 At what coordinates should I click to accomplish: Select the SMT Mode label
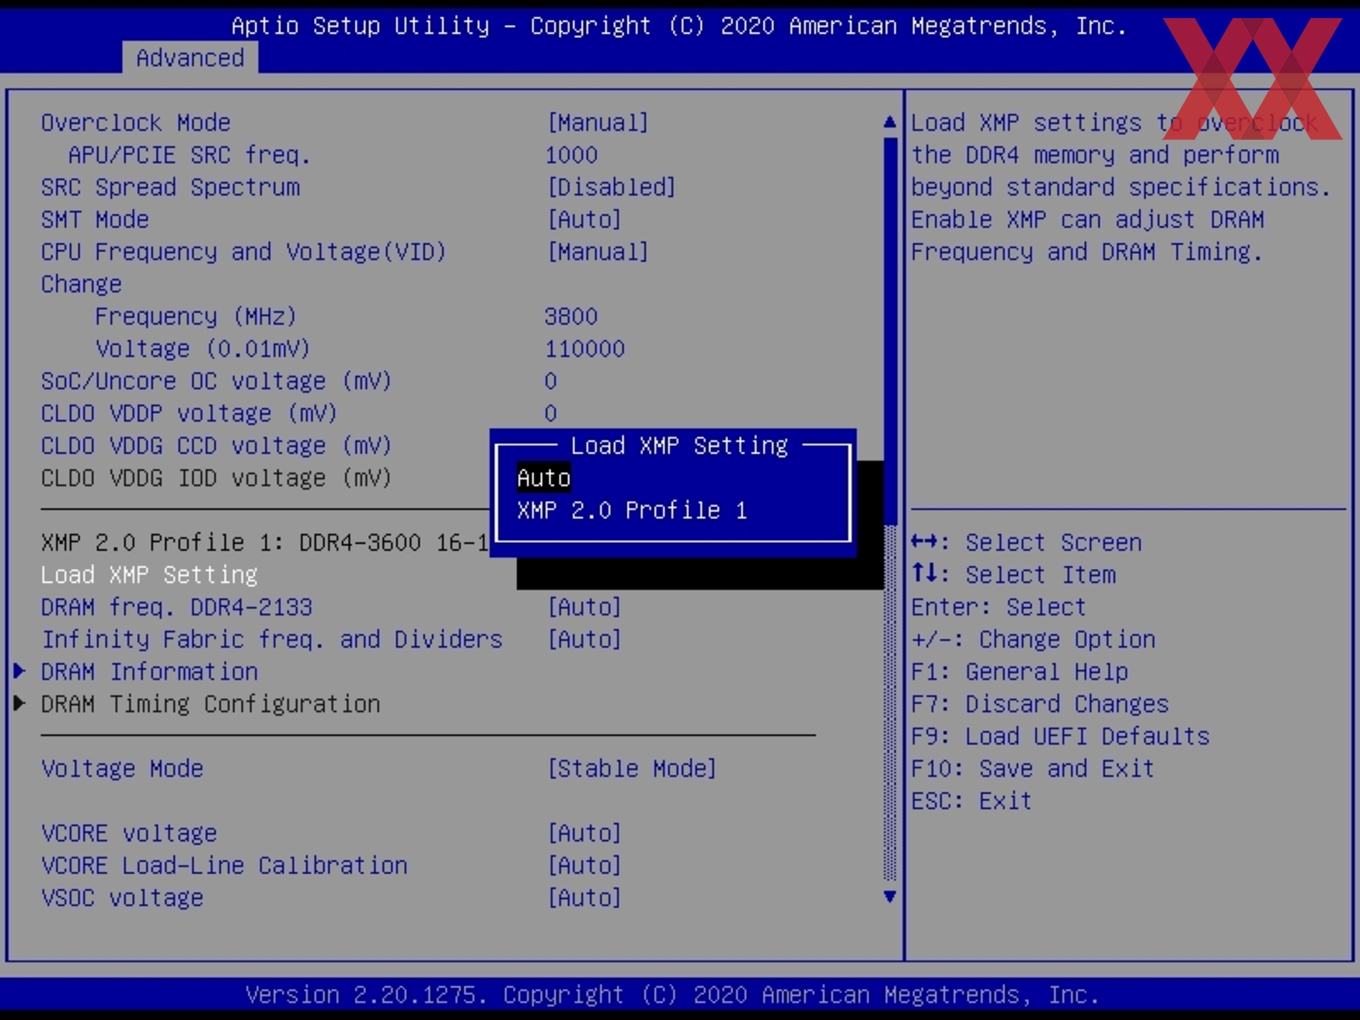click(95, 219)
